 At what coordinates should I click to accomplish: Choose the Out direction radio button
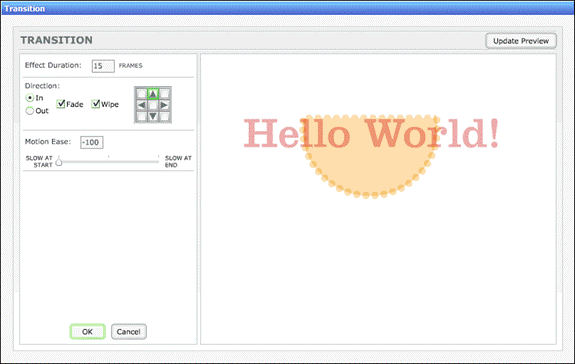30,111
